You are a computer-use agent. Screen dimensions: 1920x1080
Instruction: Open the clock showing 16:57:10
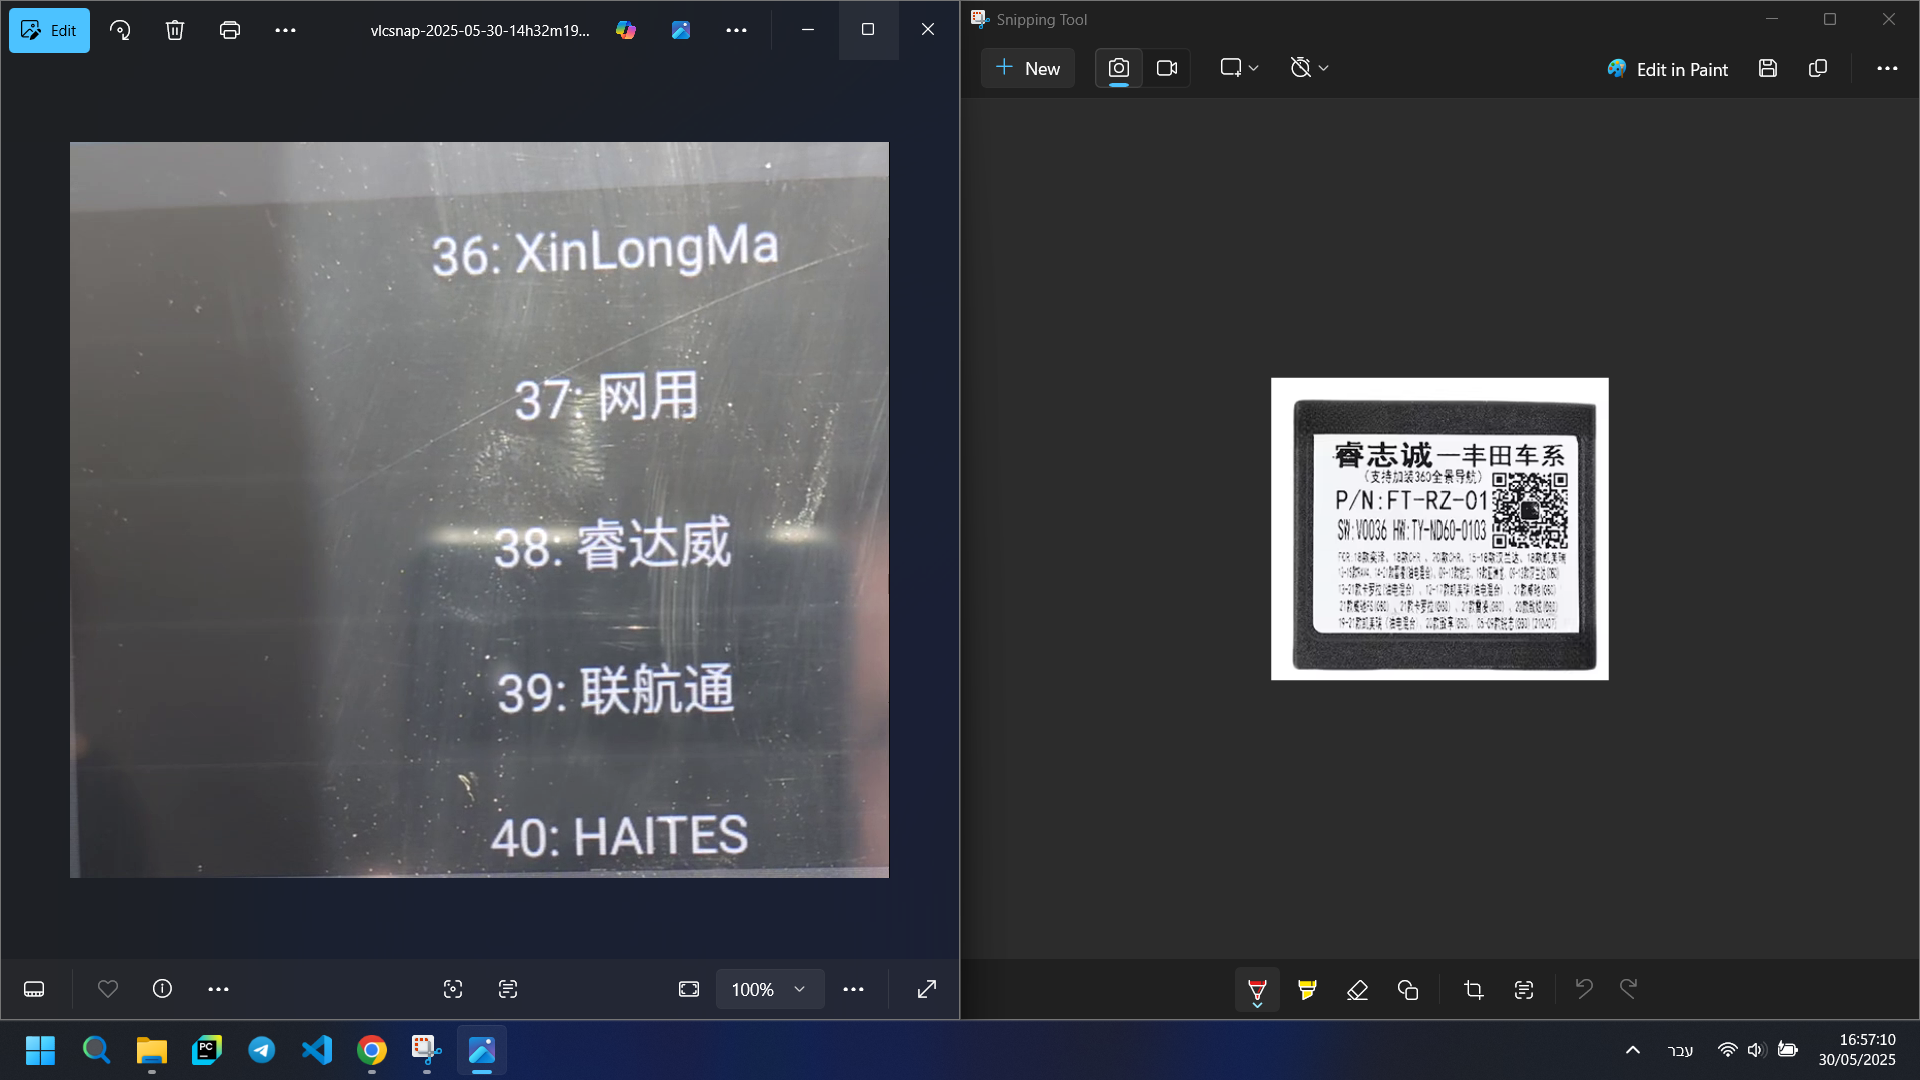(x=1857, y=1050)
